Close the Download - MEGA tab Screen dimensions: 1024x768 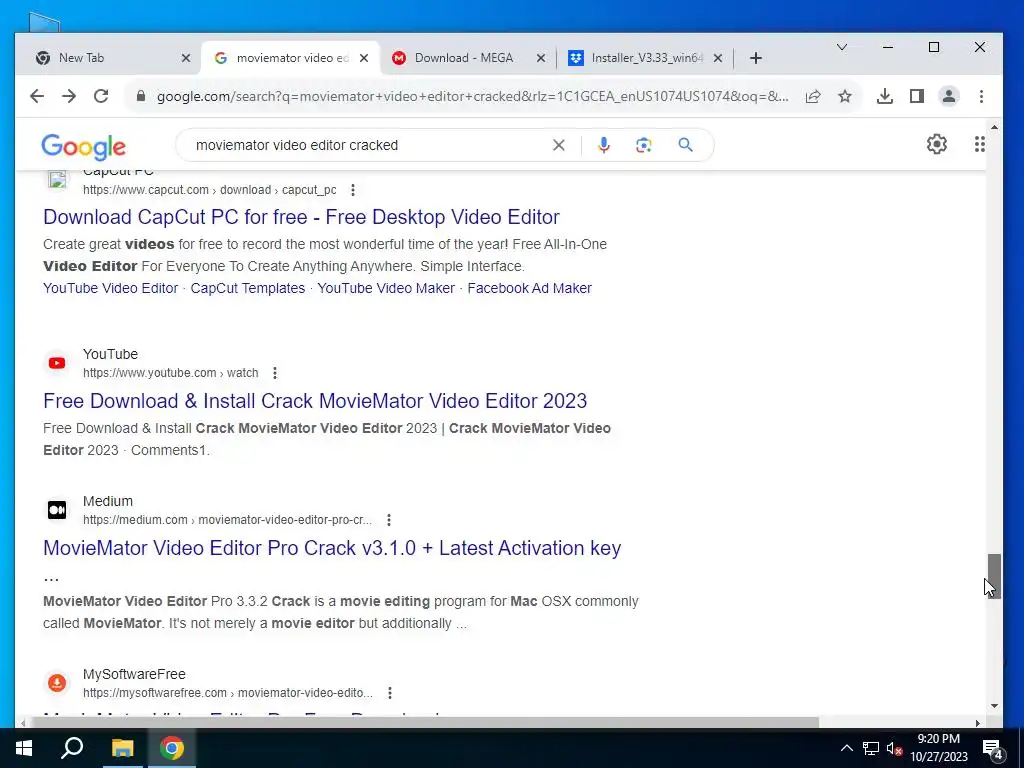point(541,58)
